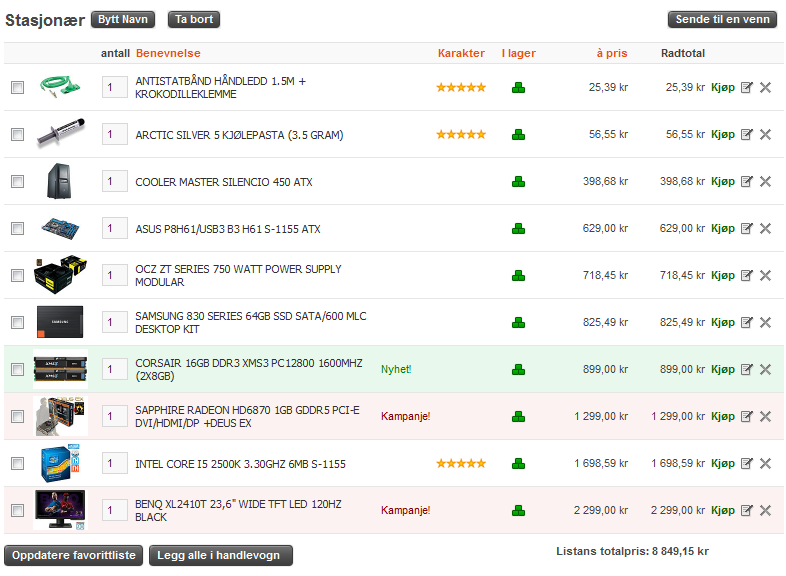Viewport: 786px width, 576px height.
Task: Check stock icon for Antistatbånd håndledd
Action: pos(518,88)
